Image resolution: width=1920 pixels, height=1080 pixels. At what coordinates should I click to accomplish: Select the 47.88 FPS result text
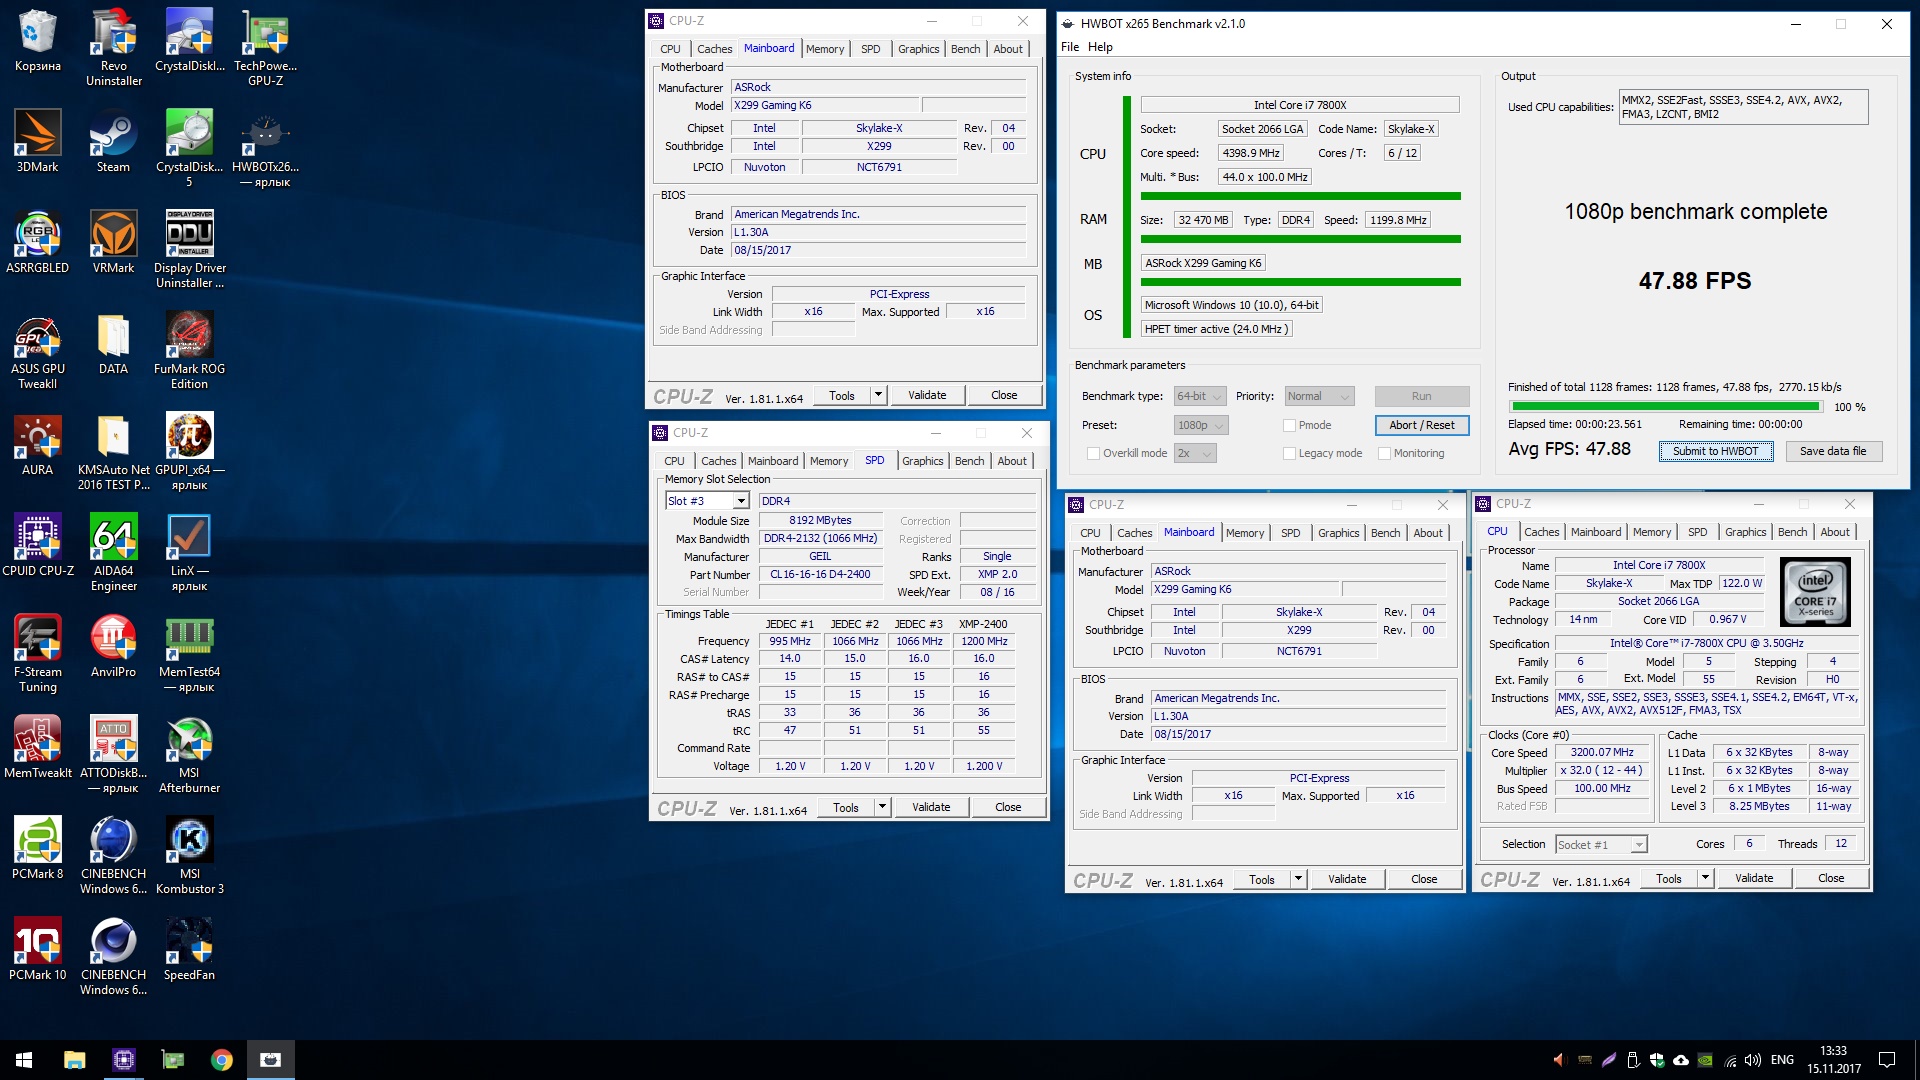1695,281
